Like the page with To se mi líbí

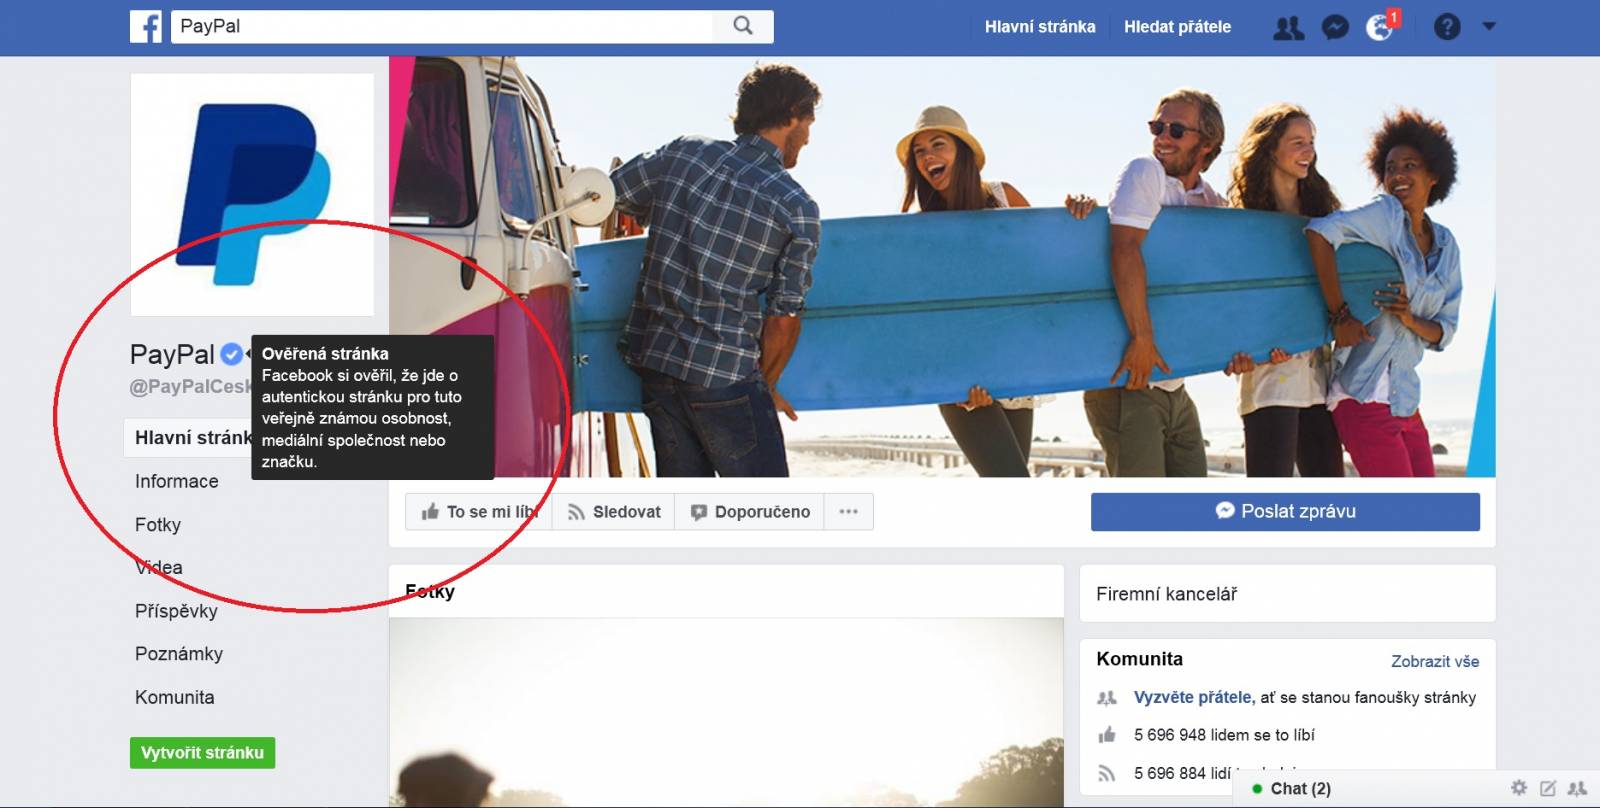click(479, 512)
